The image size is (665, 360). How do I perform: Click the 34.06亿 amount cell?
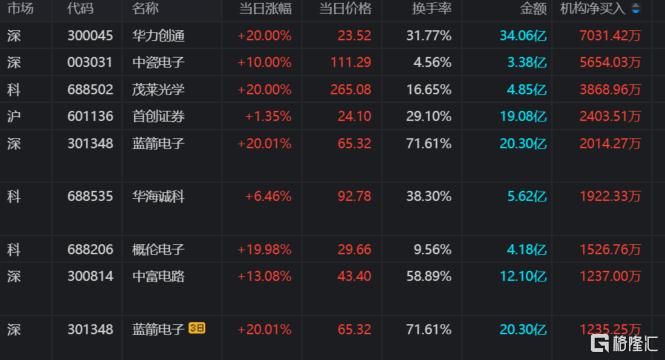click(523, 36)
